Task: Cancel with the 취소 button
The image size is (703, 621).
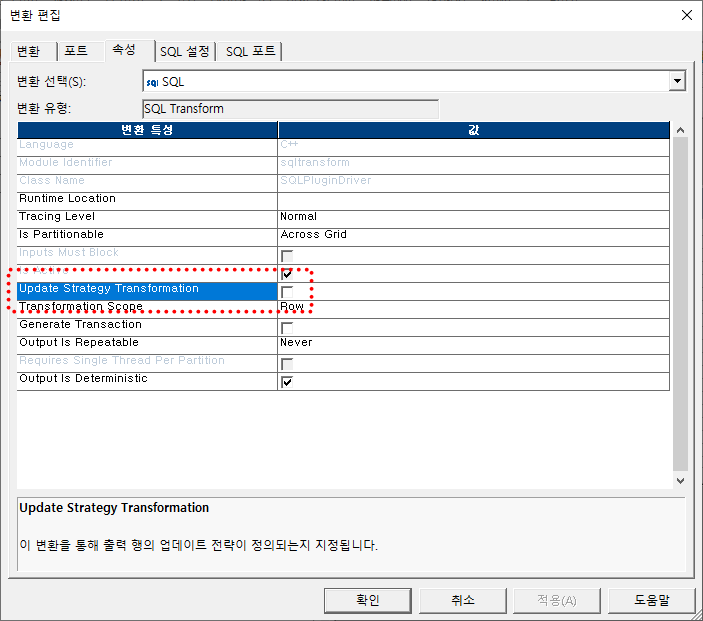Action: pos(463,600)
